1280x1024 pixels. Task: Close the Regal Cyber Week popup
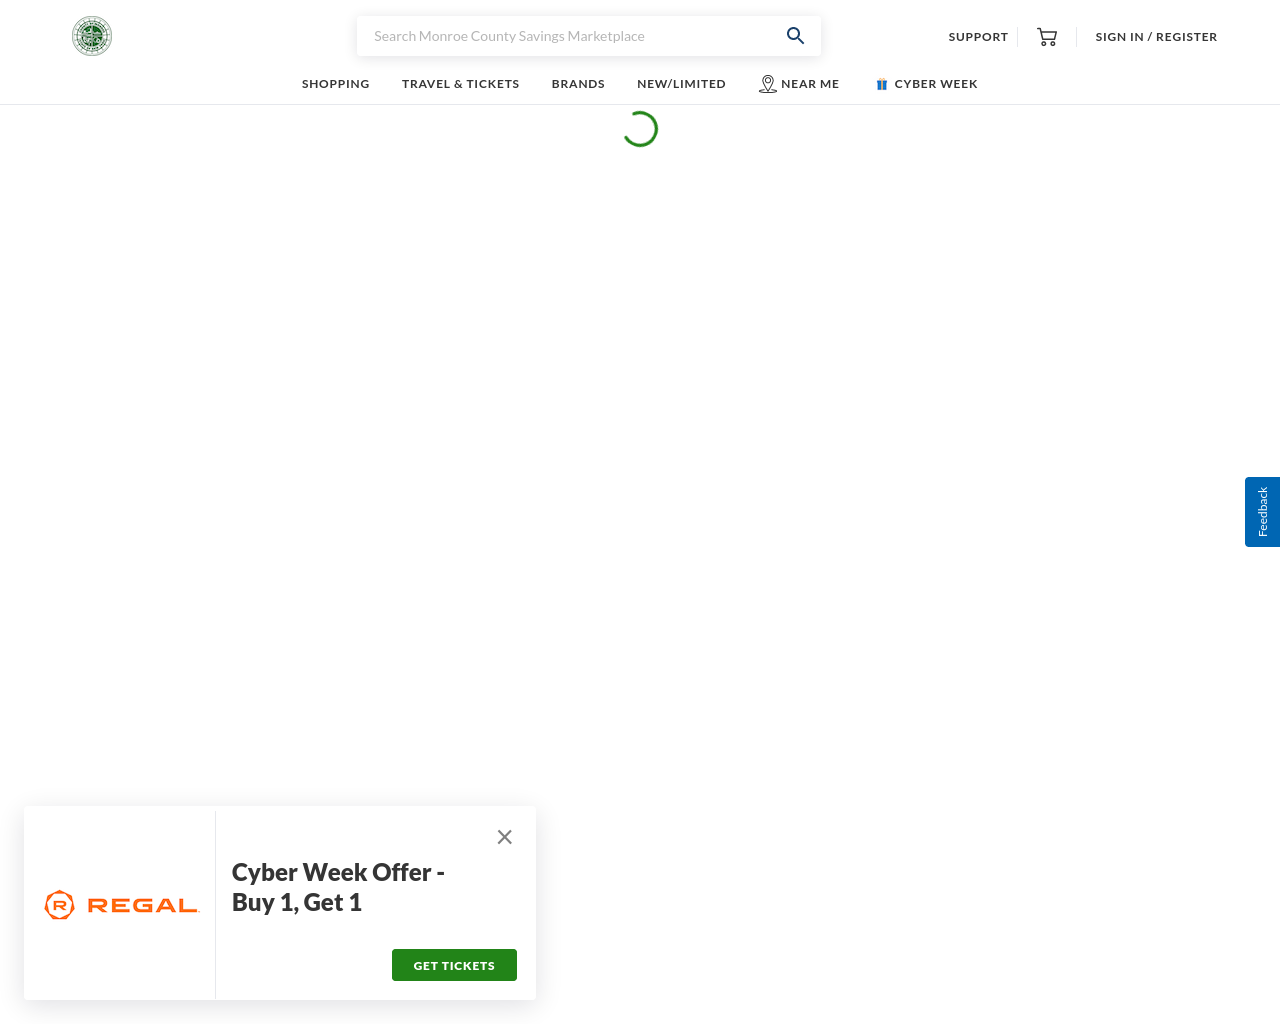(505, 837)
